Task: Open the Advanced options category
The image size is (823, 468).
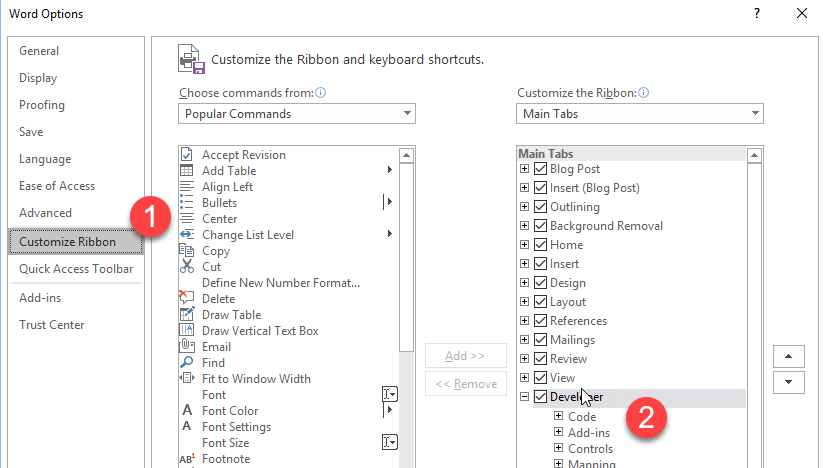Action: 76,212
